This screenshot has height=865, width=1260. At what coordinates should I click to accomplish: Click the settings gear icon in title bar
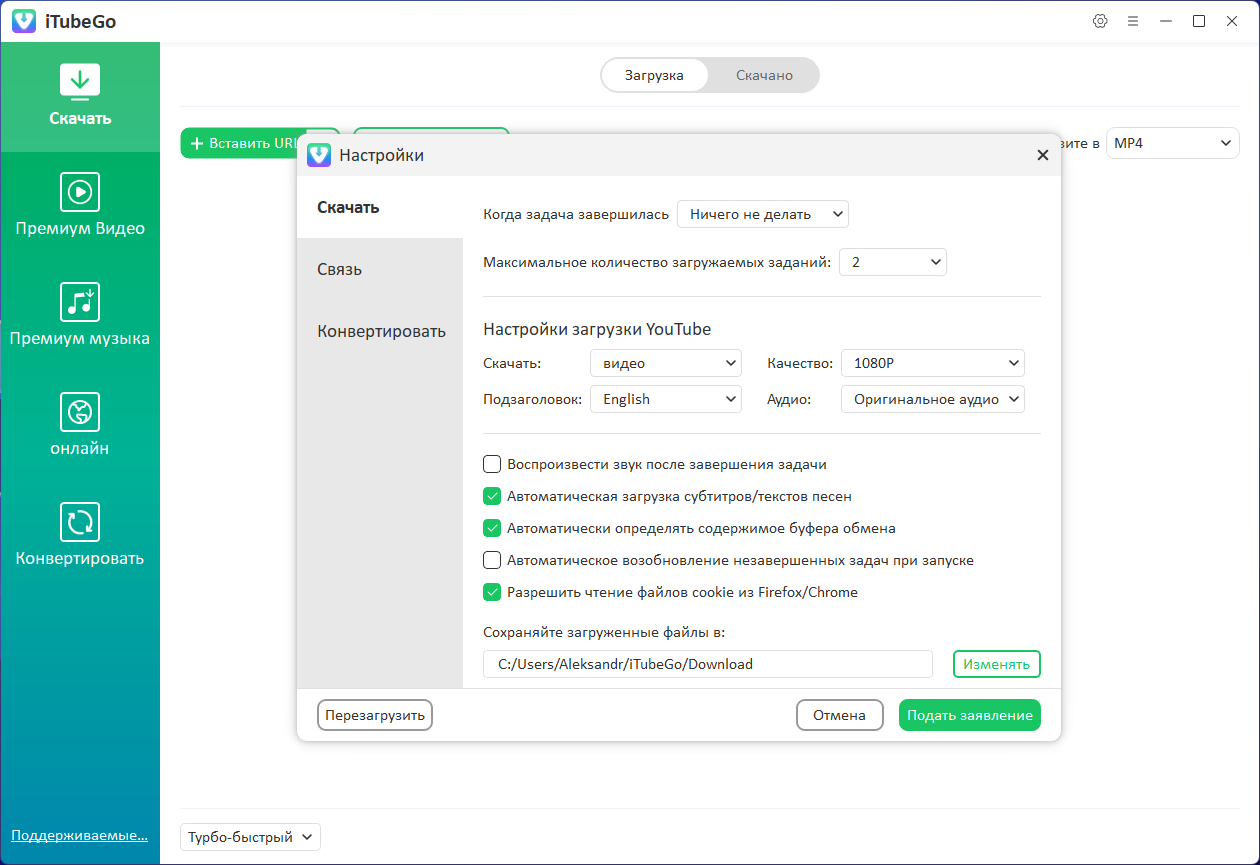tap(1100, 21)
